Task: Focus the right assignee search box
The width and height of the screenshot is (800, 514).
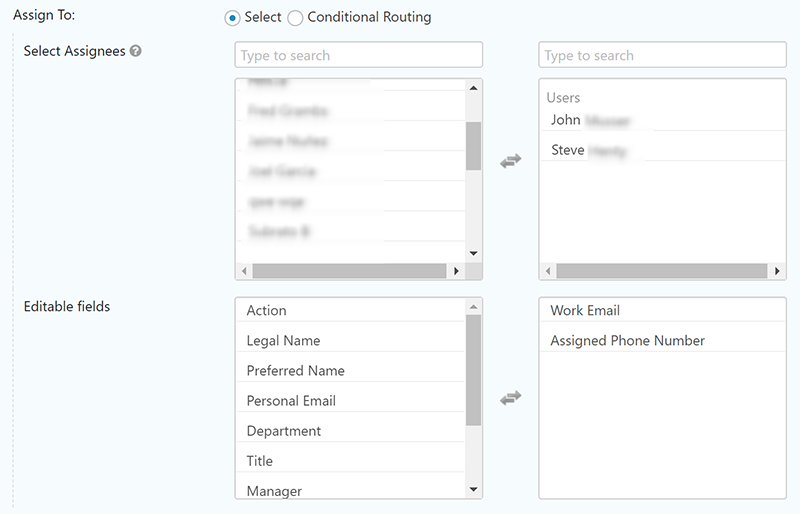Action: [x=662, y=55]
